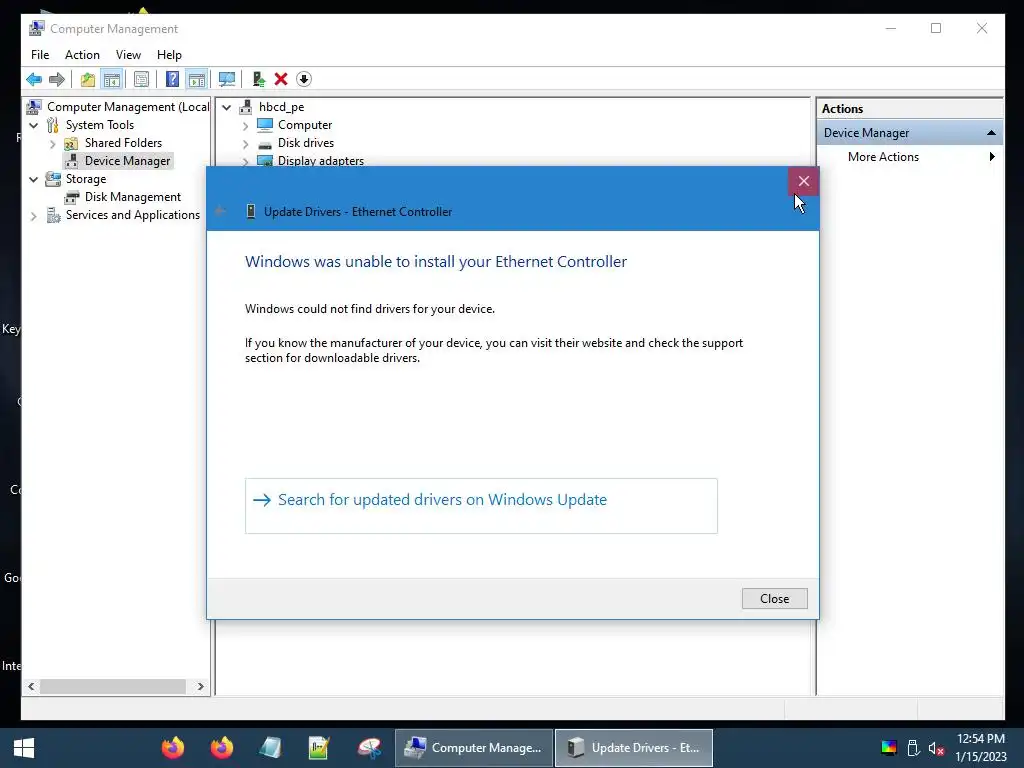1024x768 pixels.
Task: Select Storage in the console tree
Action: [86, 179]
